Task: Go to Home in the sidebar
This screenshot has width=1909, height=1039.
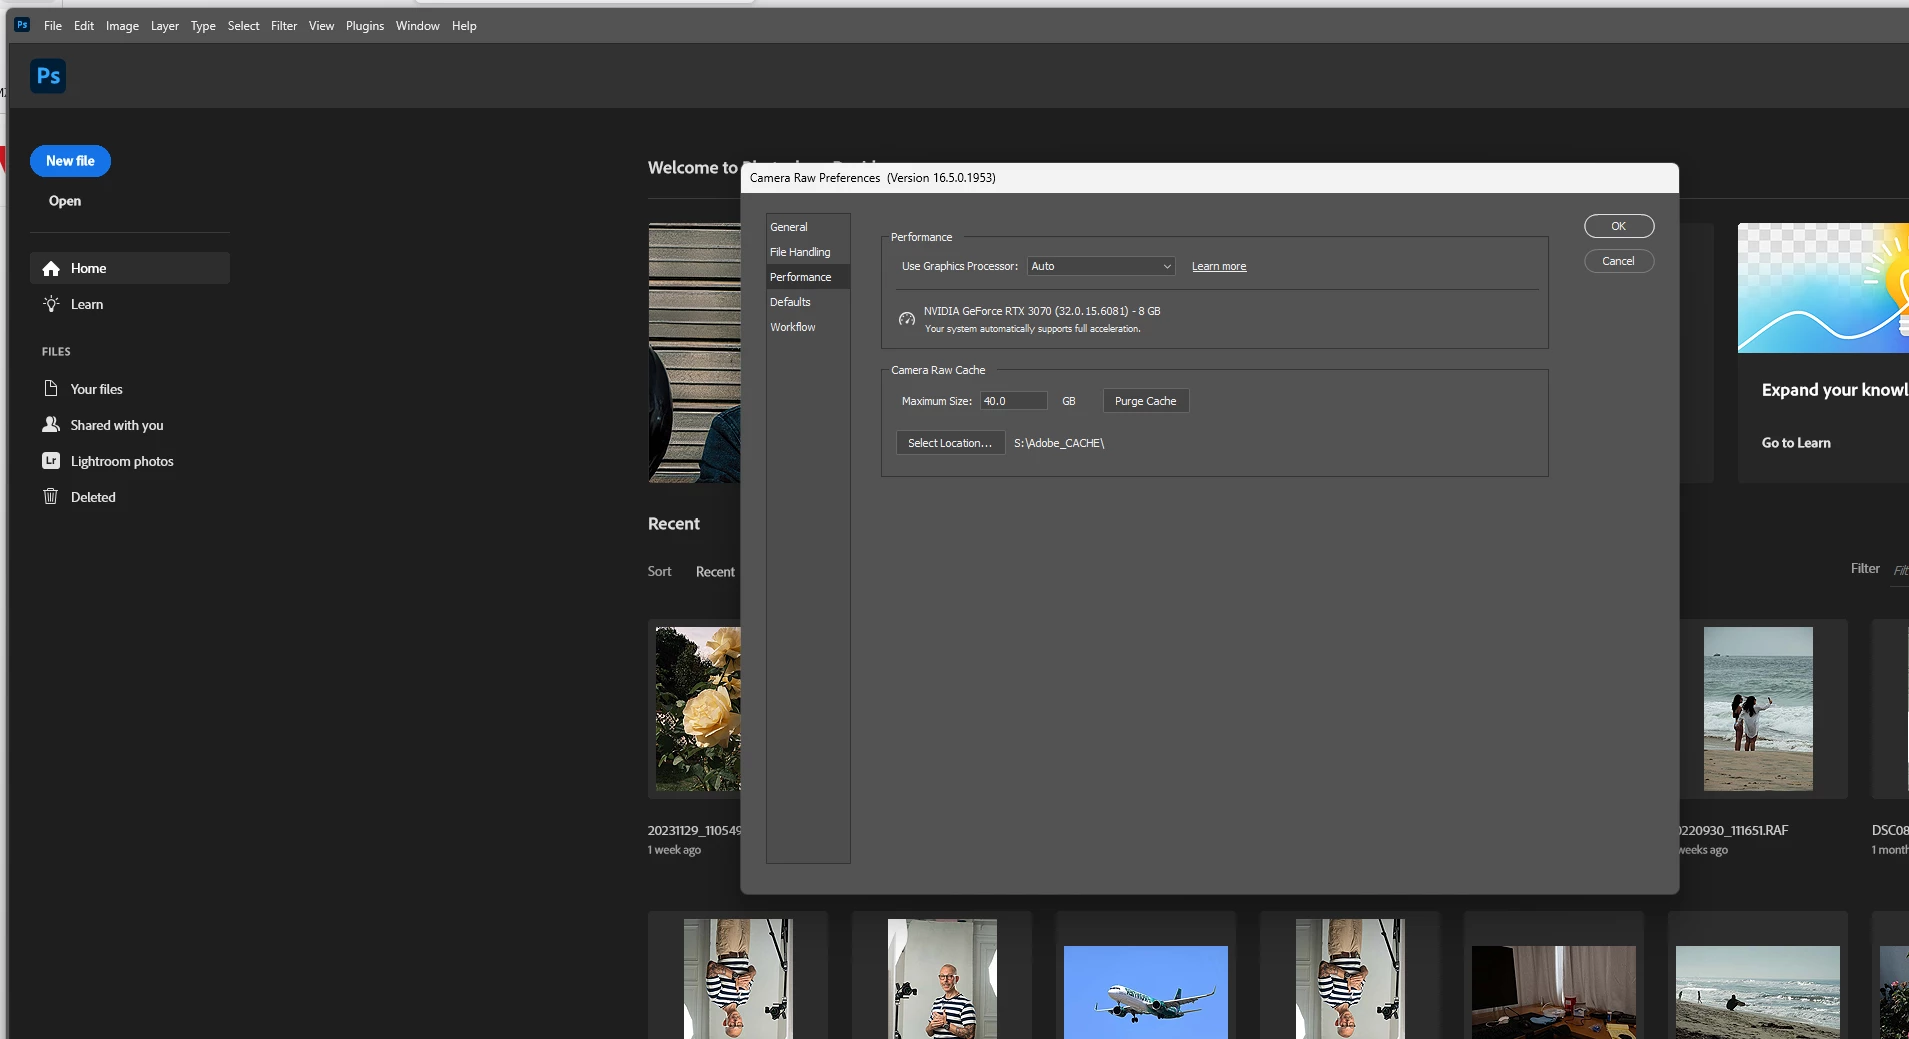Action: click(130, 268)
